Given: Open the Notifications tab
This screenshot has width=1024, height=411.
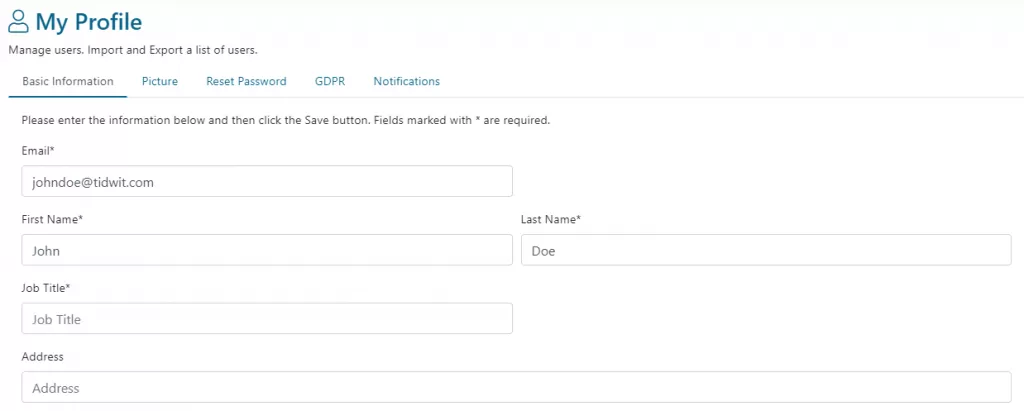Looking at the screenshot, I should point(407,82).
